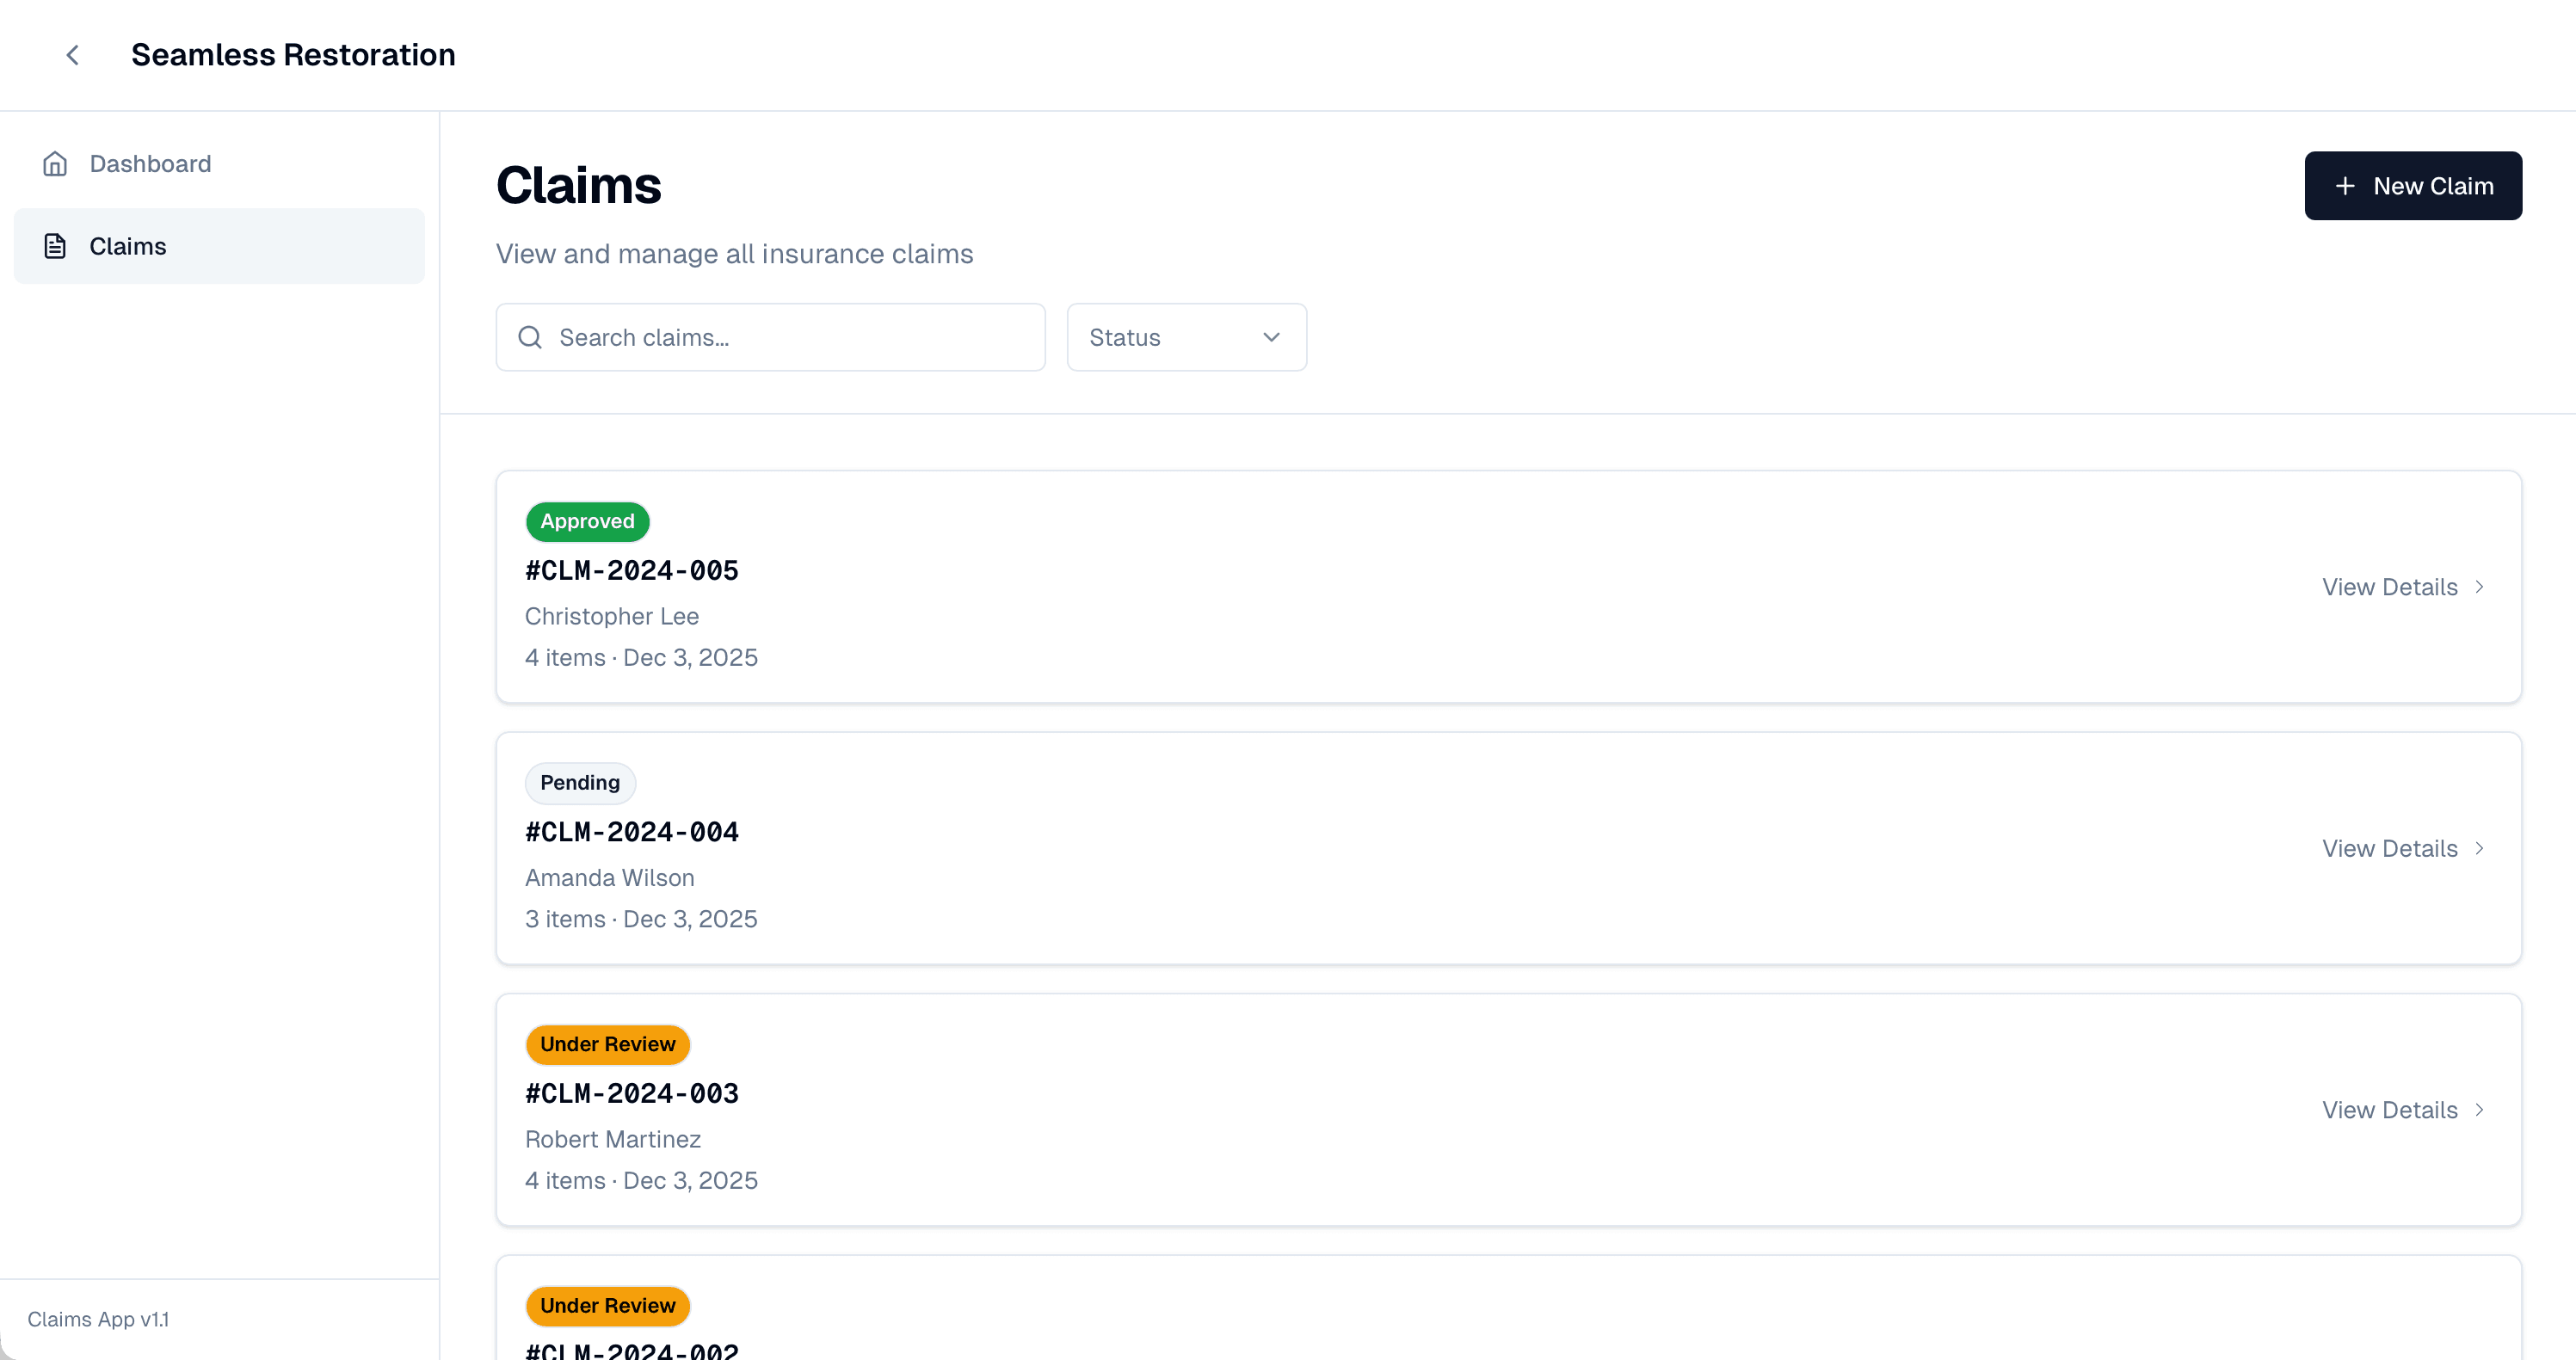
Task: Switch to the Dashboard section
Action: coord(150,163)
